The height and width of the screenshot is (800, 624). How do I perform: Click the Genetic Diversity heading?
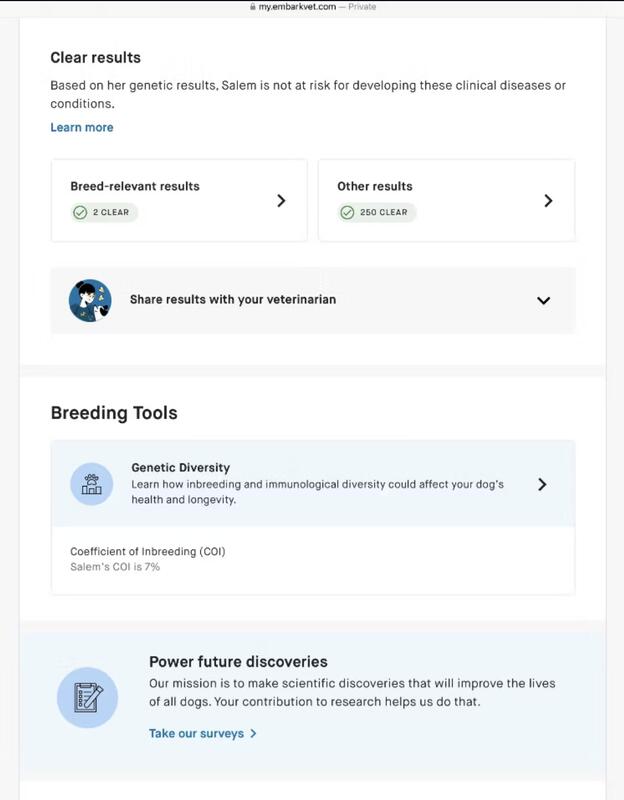pyautogui.click(x=180, y=467)
